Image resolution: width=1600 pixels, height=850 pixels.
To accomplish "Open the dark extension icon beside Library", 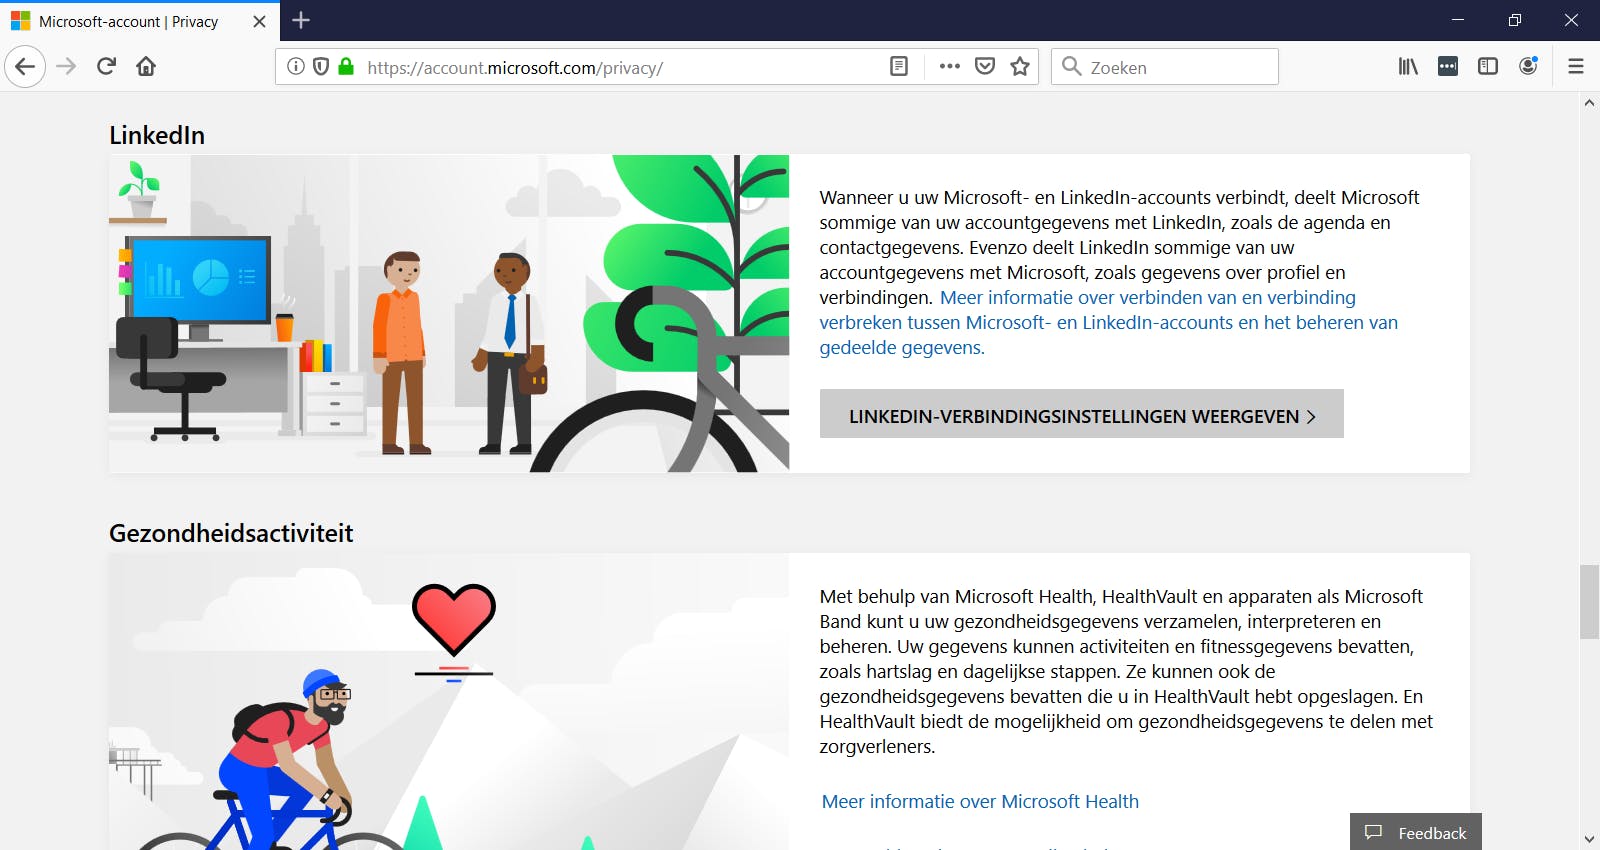I will click(1448, 67).
